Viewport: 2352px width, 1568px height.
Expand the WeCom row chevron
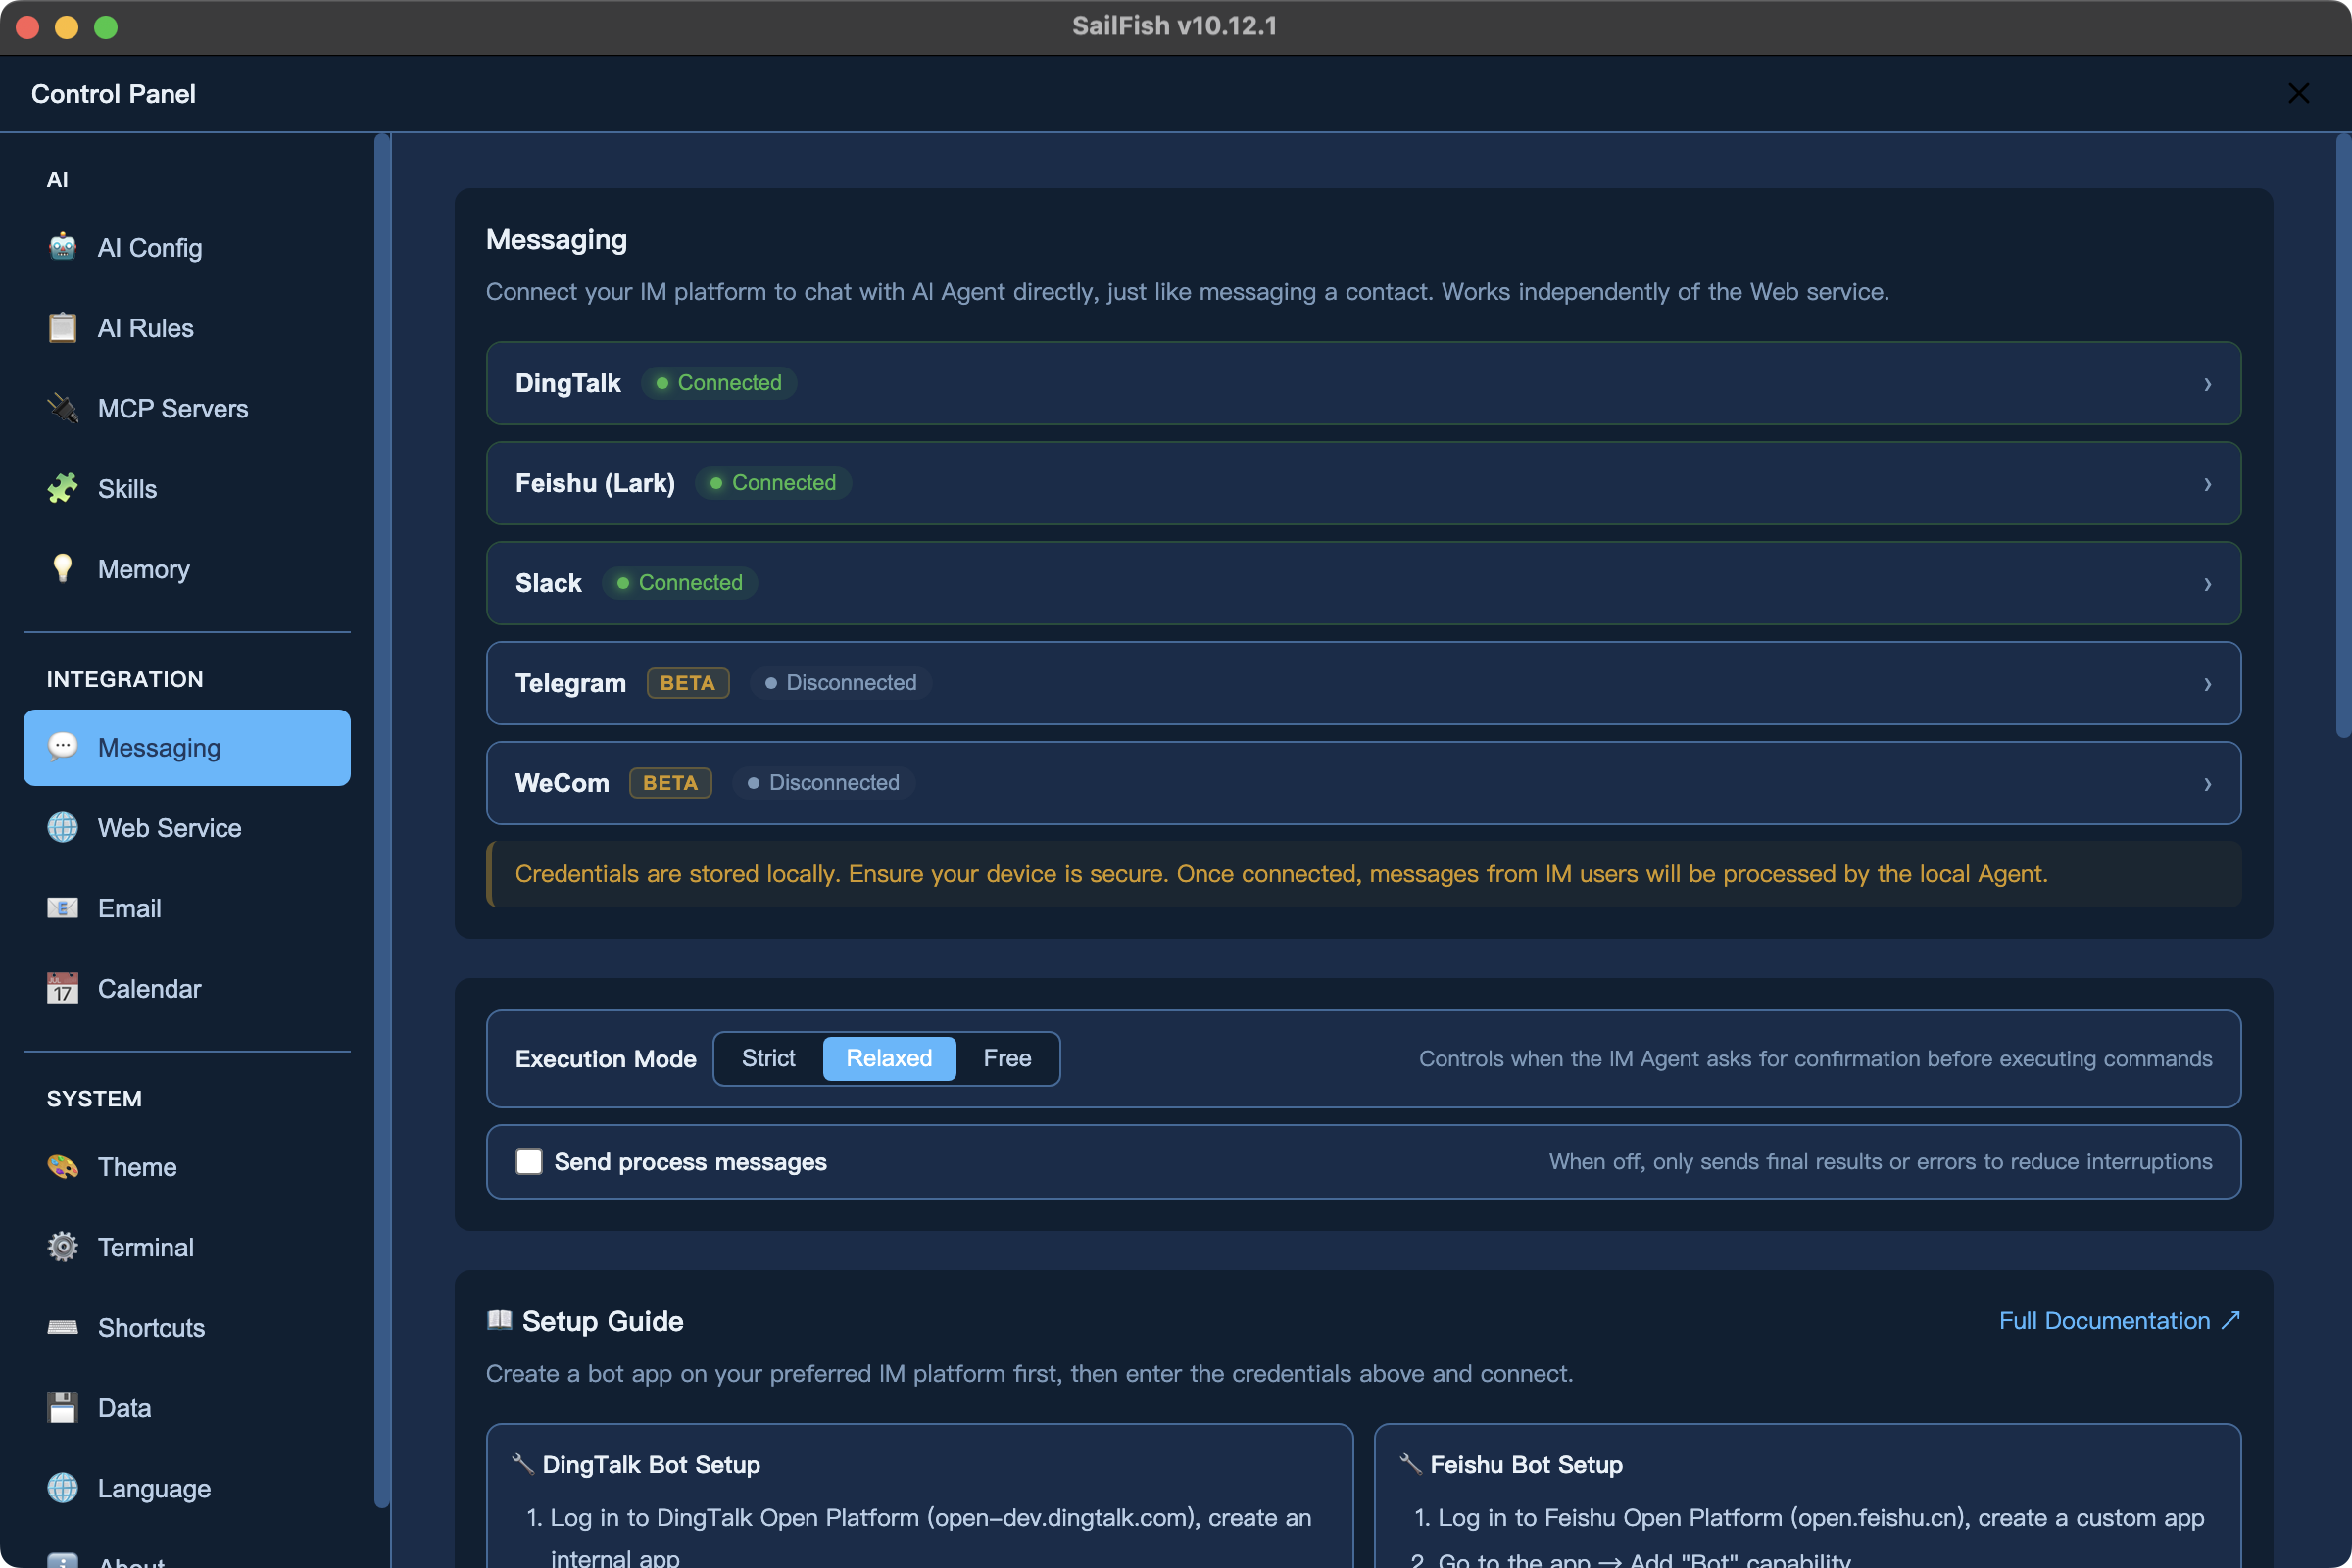[x=2206, y=784]
